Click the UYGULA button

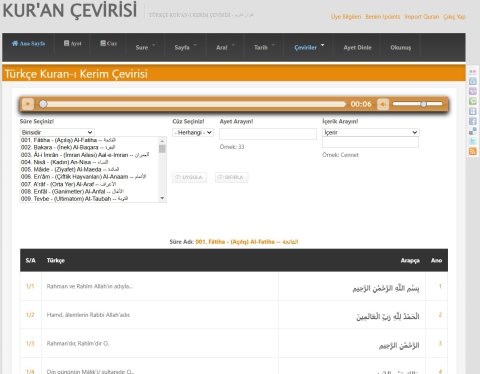click(189, 177)
